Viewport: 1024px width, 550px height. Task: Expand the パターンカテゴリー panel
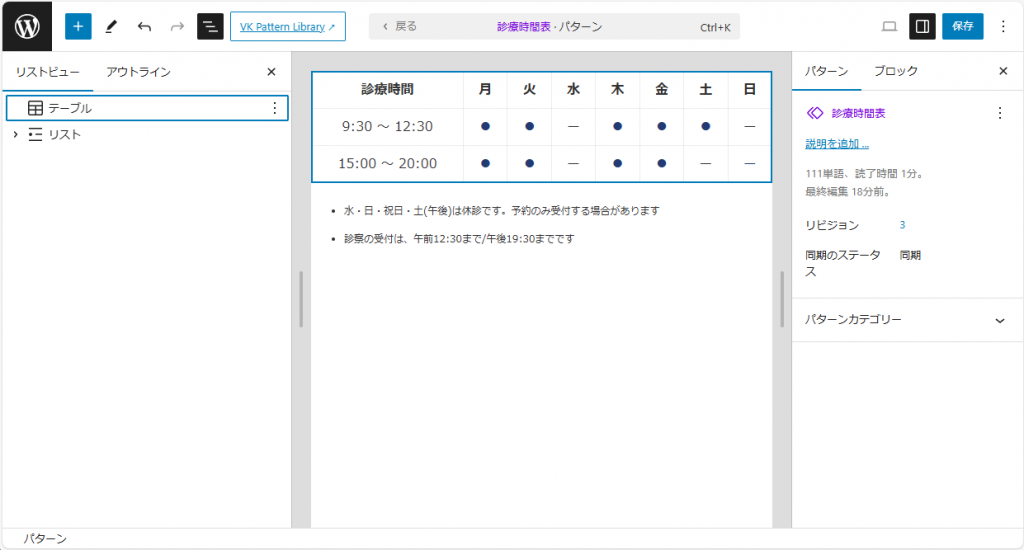[x=999, y=320]
